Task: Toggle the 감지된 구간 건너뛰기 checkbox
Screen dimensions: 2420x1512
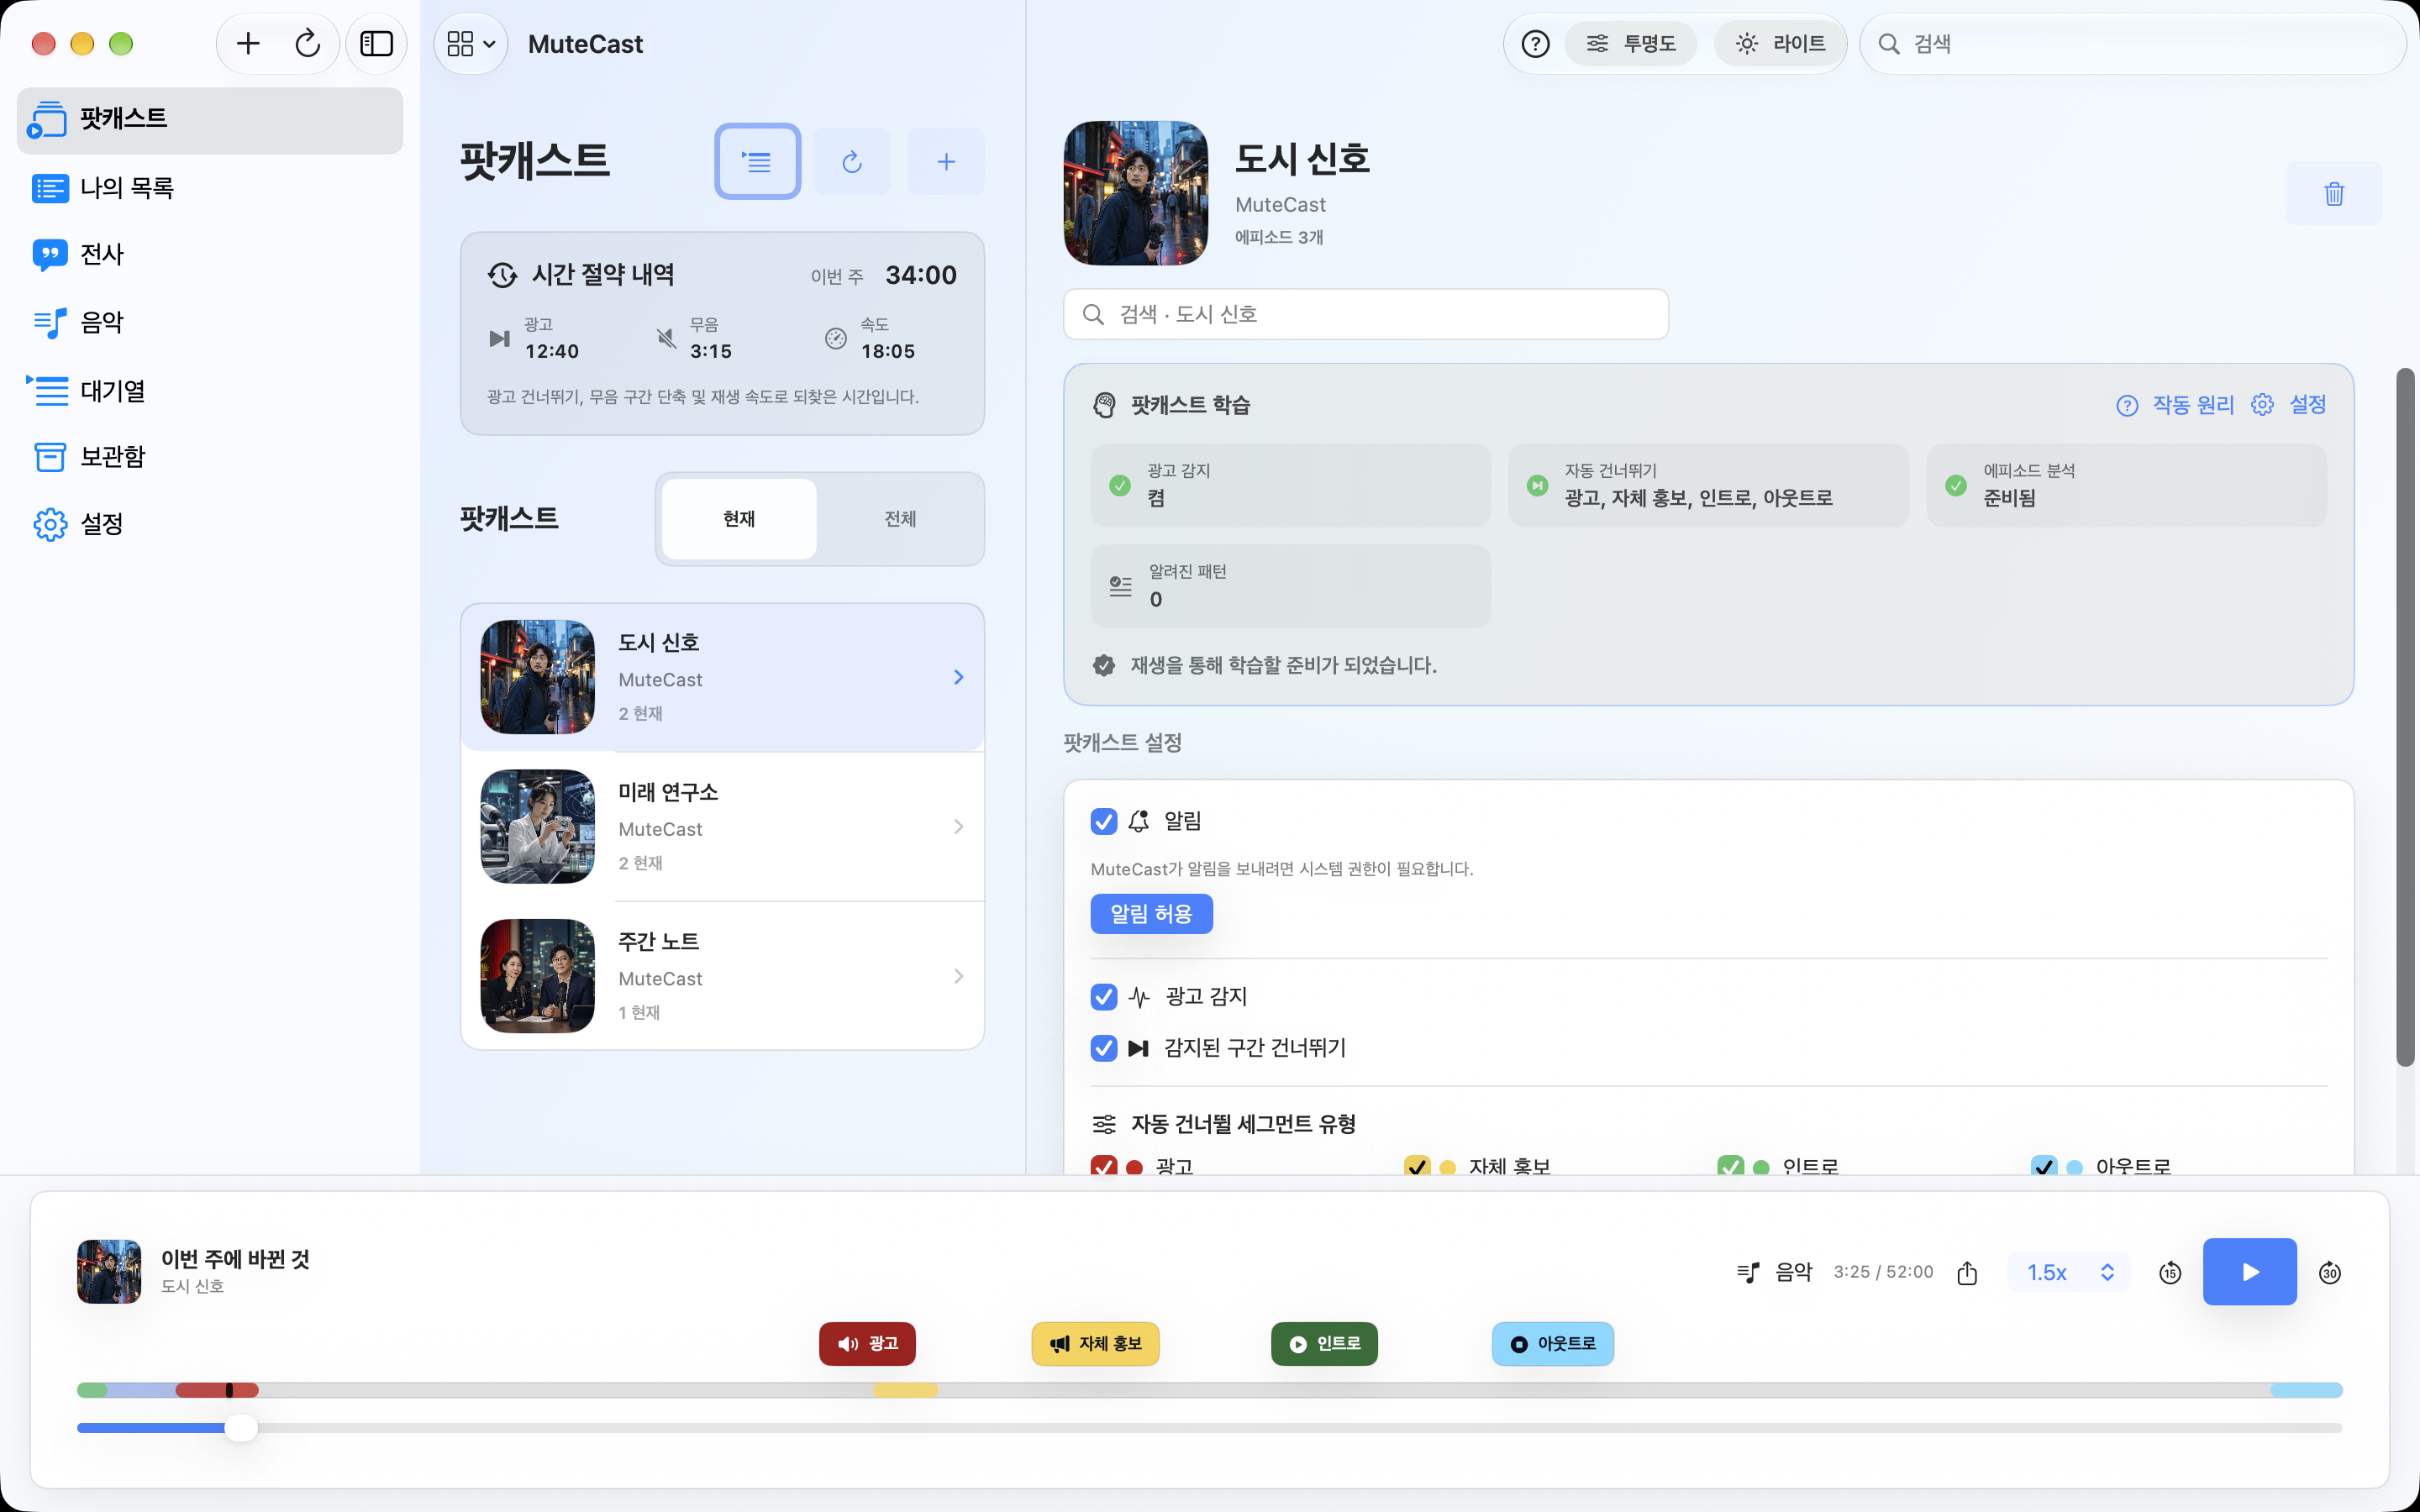Action: tap(1103, 1048)
